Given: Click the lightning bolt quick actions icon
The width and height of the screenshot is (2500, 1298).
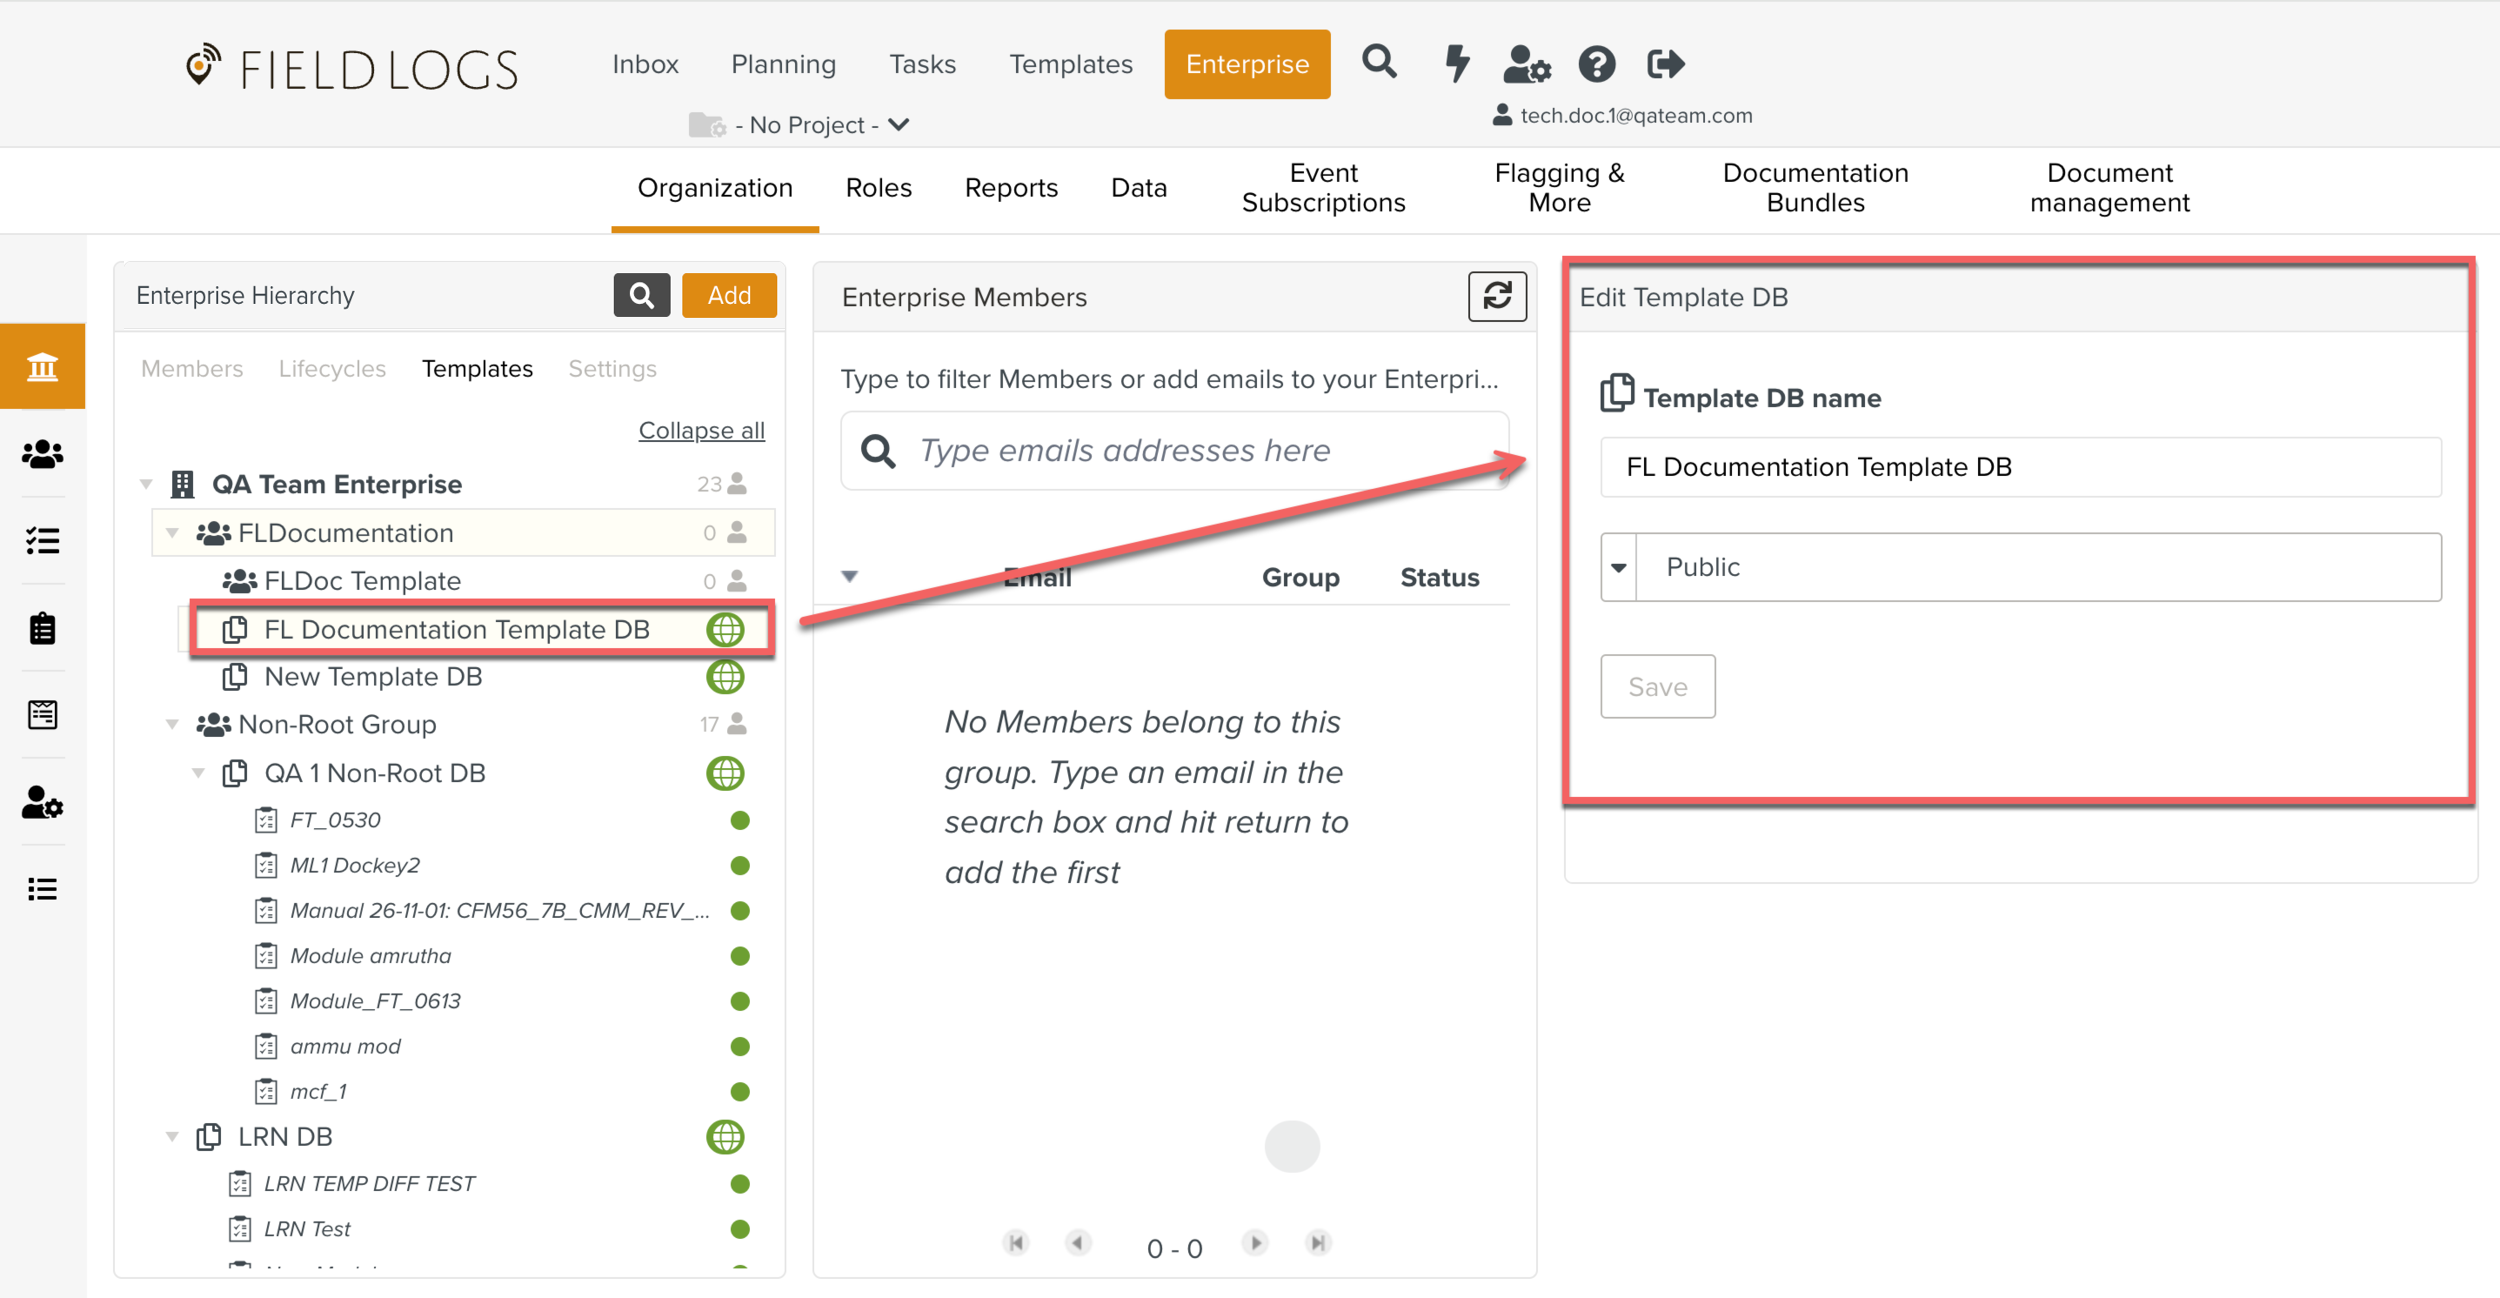Looking at the screenshot, I should (1457, 63).
